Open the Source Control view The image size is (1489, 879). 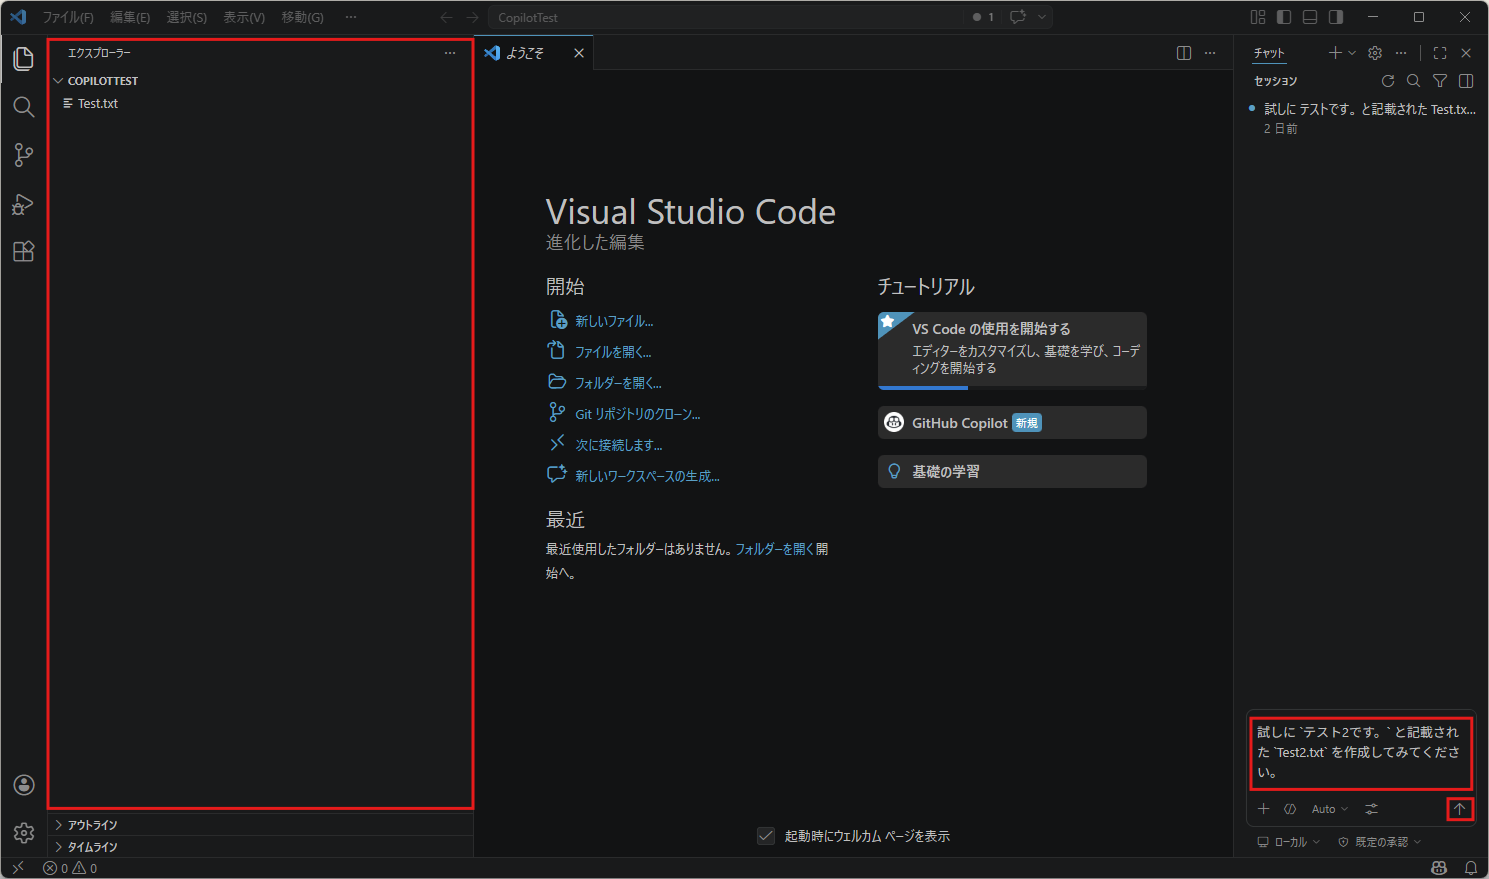tap(24, 155)
